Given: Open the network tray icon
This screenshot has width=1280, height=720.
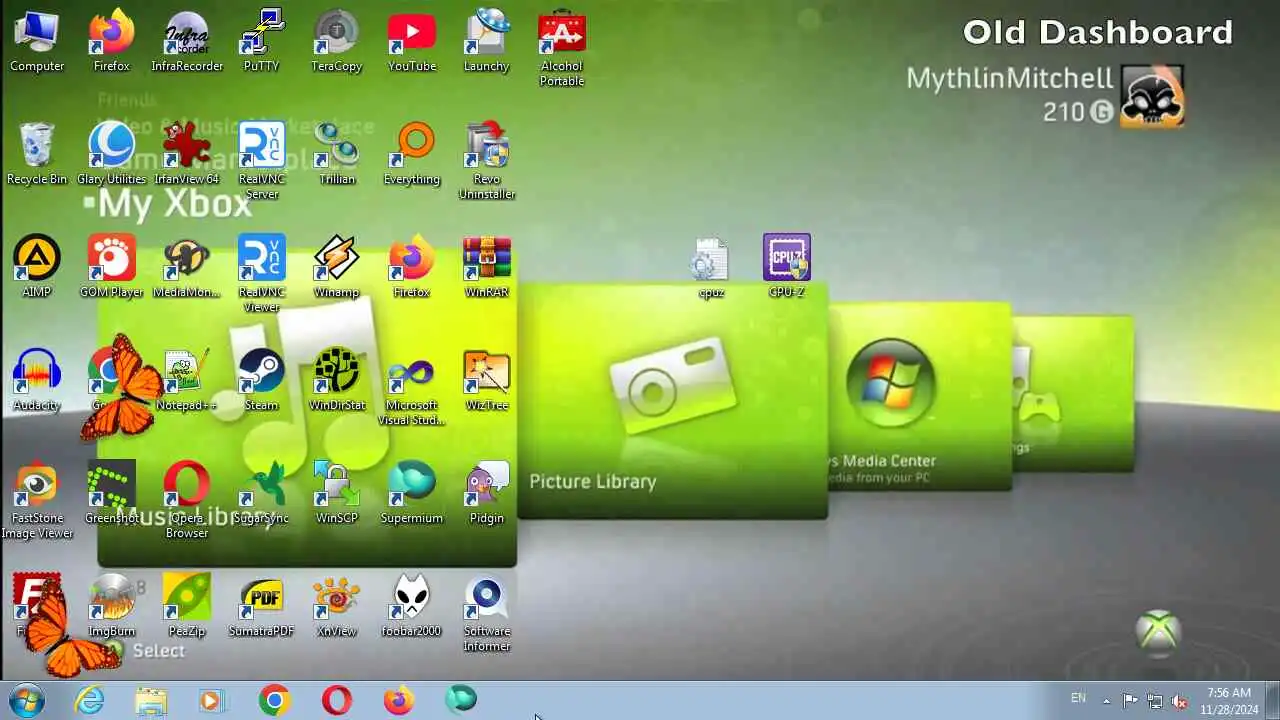Looking at the screenshot, I should point(1155,701).
